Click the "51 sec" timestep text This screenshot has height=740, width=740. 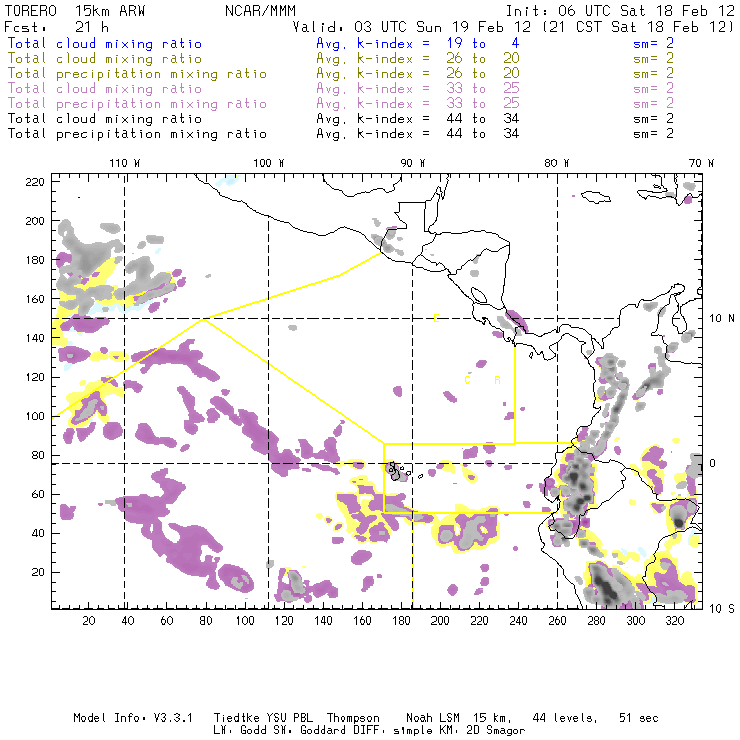pyautogui.click(x=639, y=718)
